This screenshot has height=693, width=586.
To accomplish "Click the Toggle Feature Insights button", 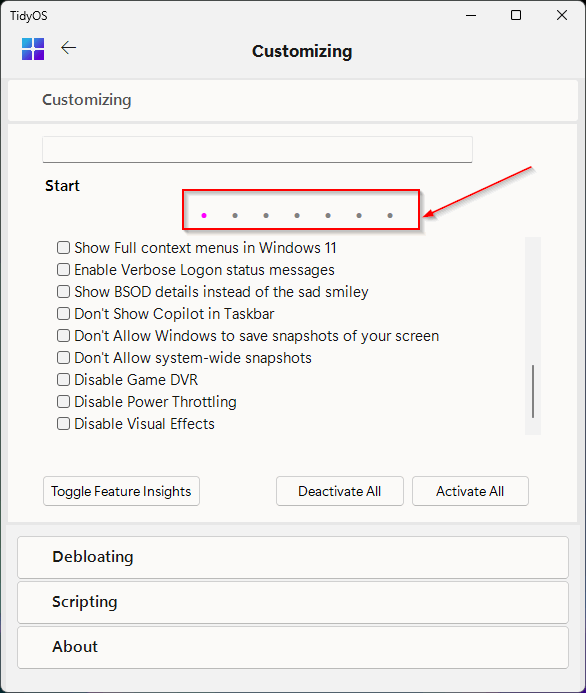I will coord(122,491).
